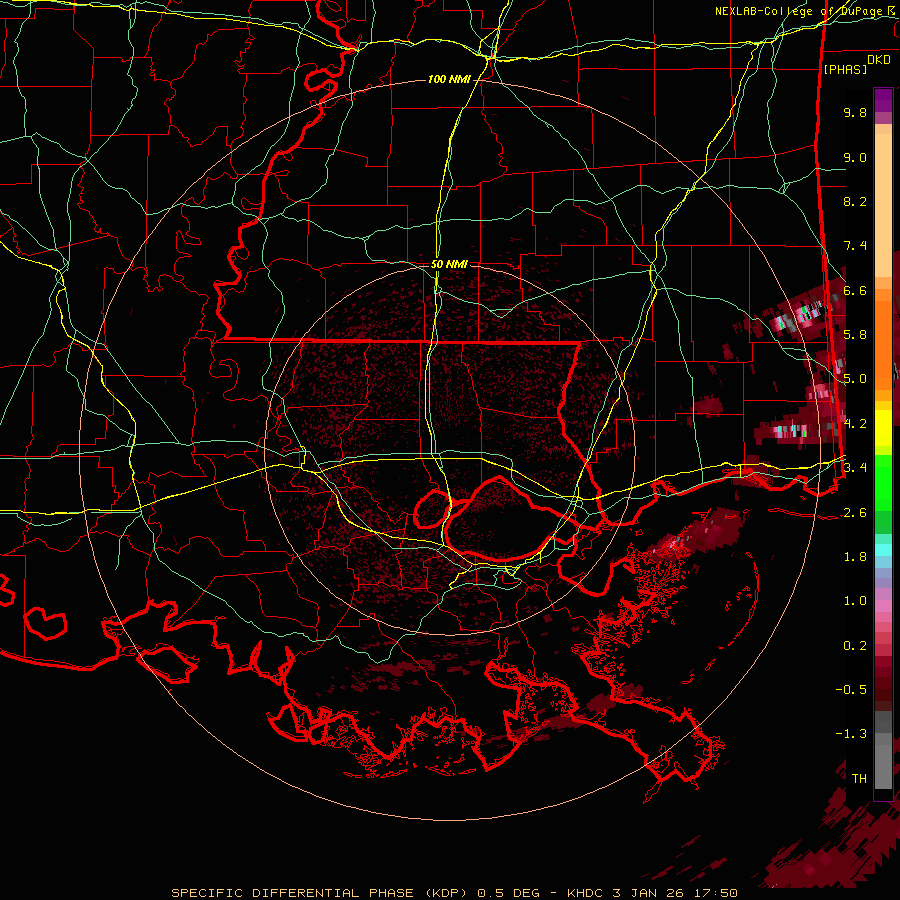Pick the light peach band near 8.2
Screen dimensions: 900x900
[x=883, y=205]
